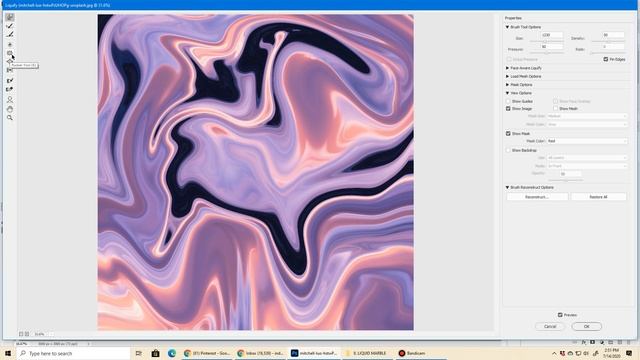Open Microsoft Edge from taskbar
The image size is (640, 360).
tap(172, 353)
